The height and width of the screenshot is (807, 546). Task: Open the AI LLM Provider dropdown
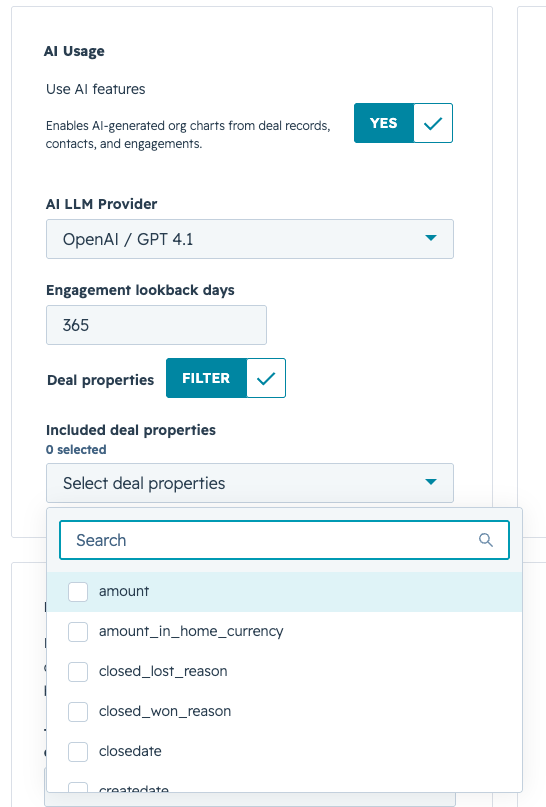[250, 239]
